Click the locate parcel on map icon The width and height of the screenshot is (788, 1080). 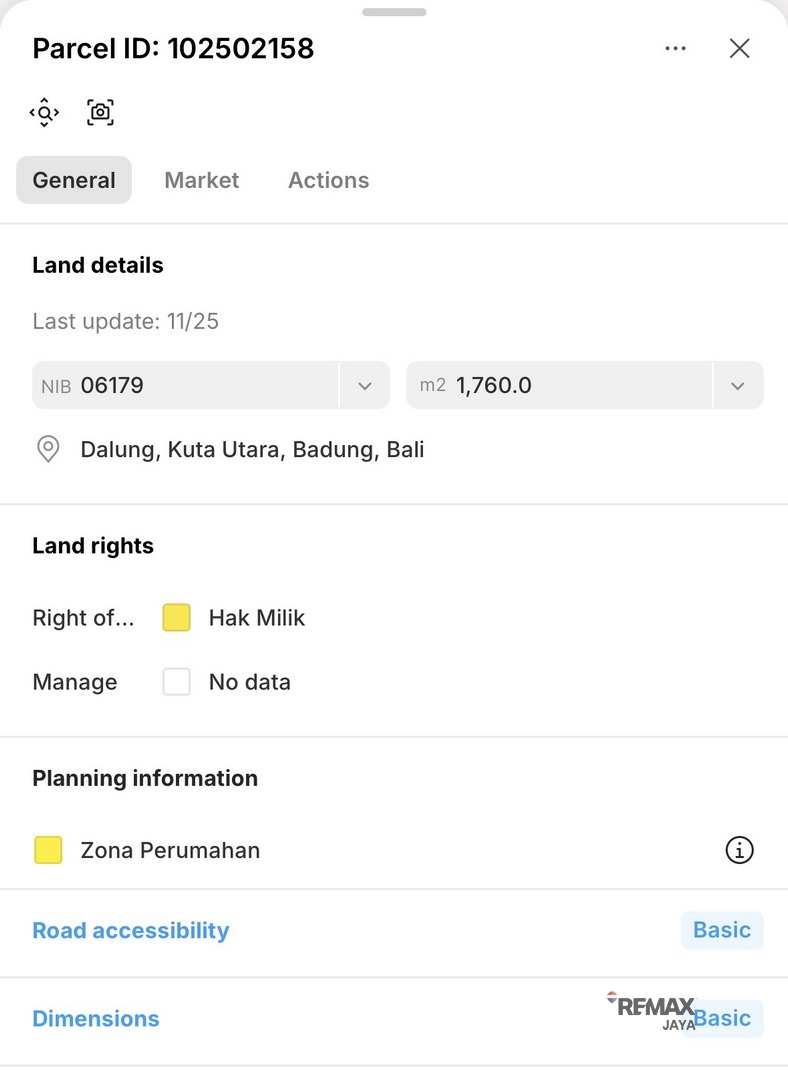45,112
